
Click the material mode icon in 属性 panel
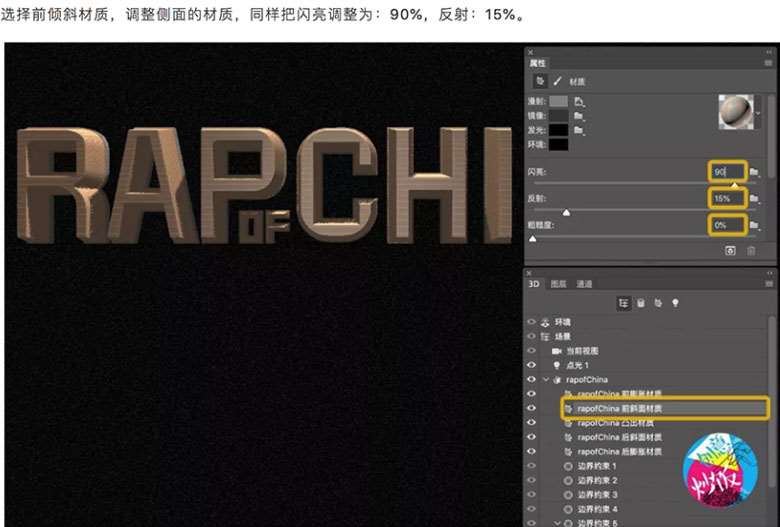[540, 81]
